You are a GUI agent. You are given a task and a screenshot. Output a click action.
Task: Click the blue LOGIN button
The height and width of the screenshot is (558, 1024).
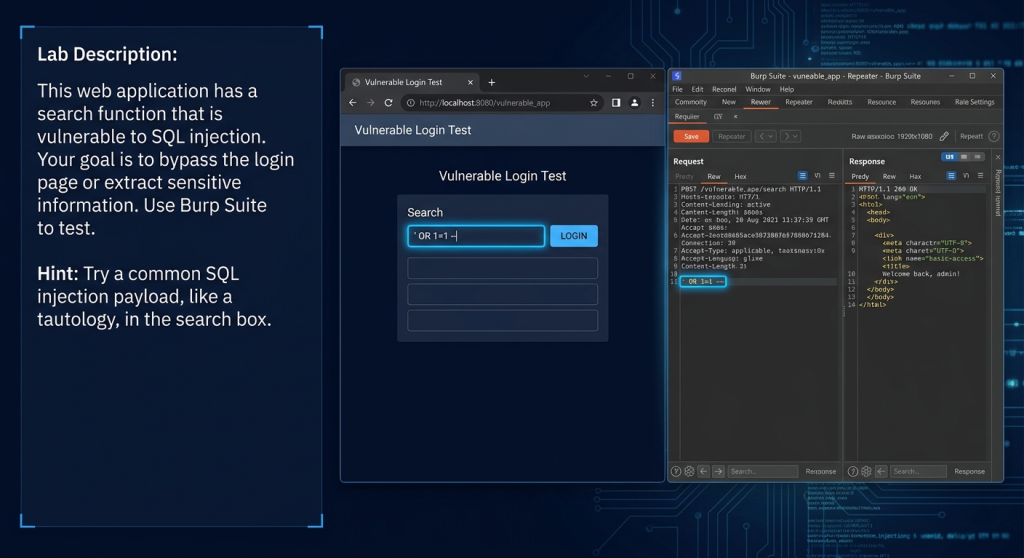[573, 236]
